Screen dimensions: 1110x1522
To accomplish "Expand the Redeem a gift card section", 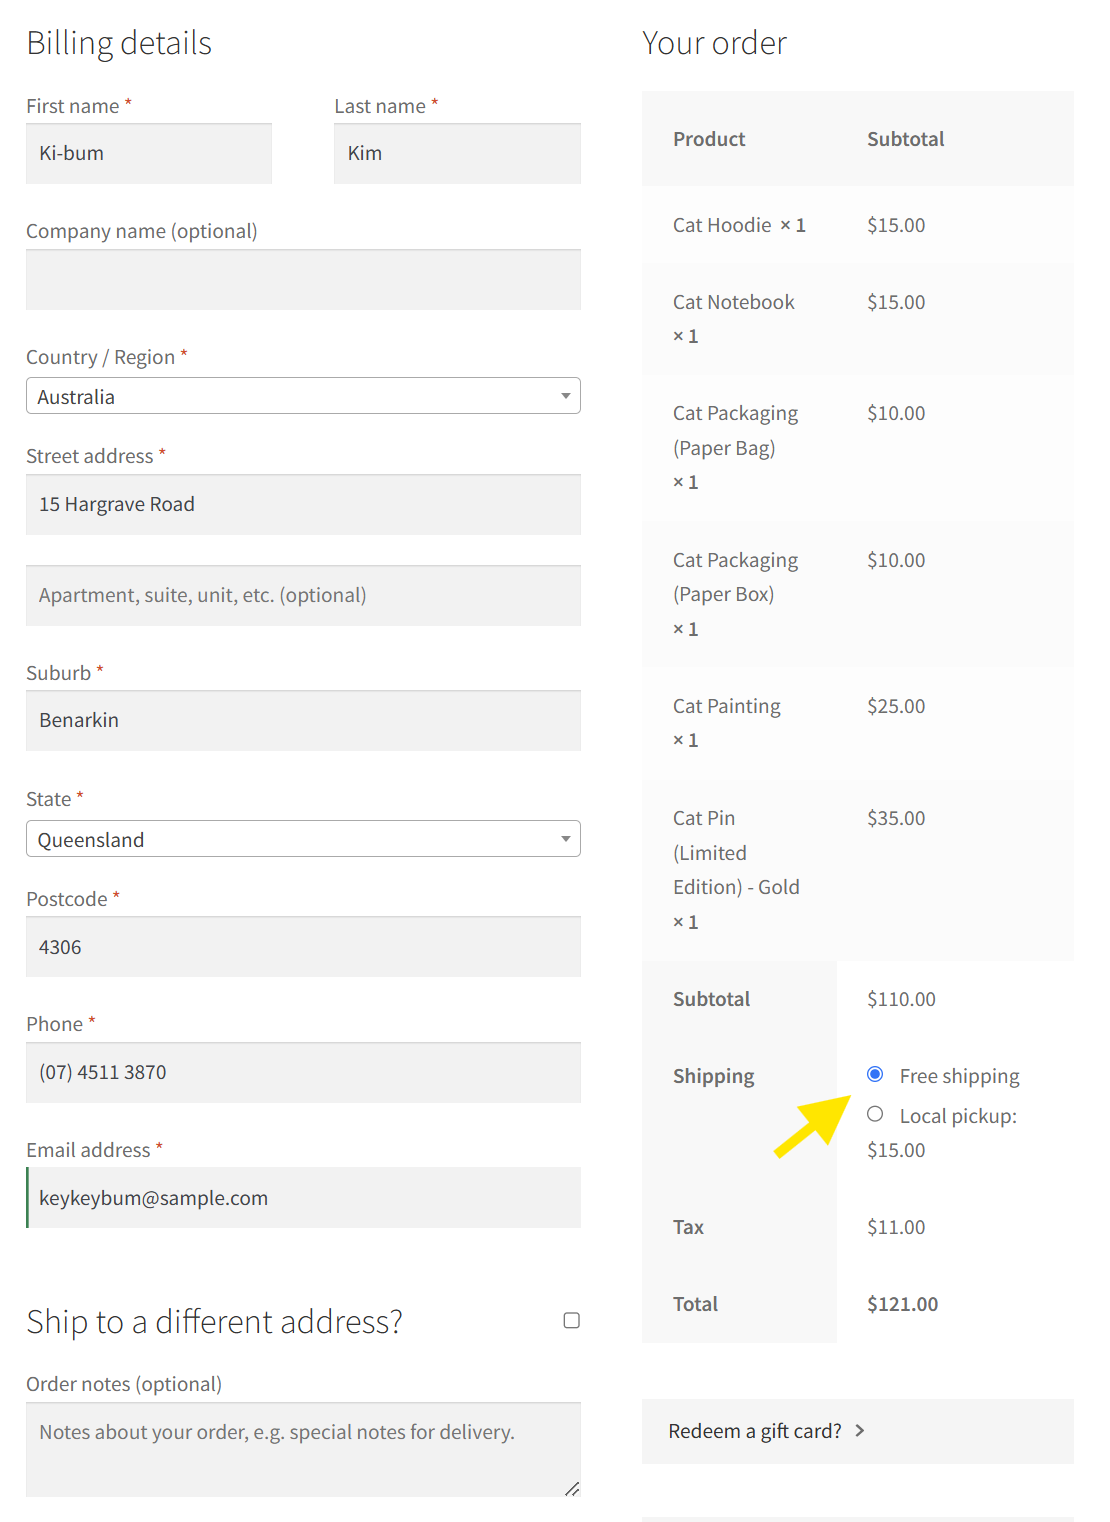I will point(755,1431).
